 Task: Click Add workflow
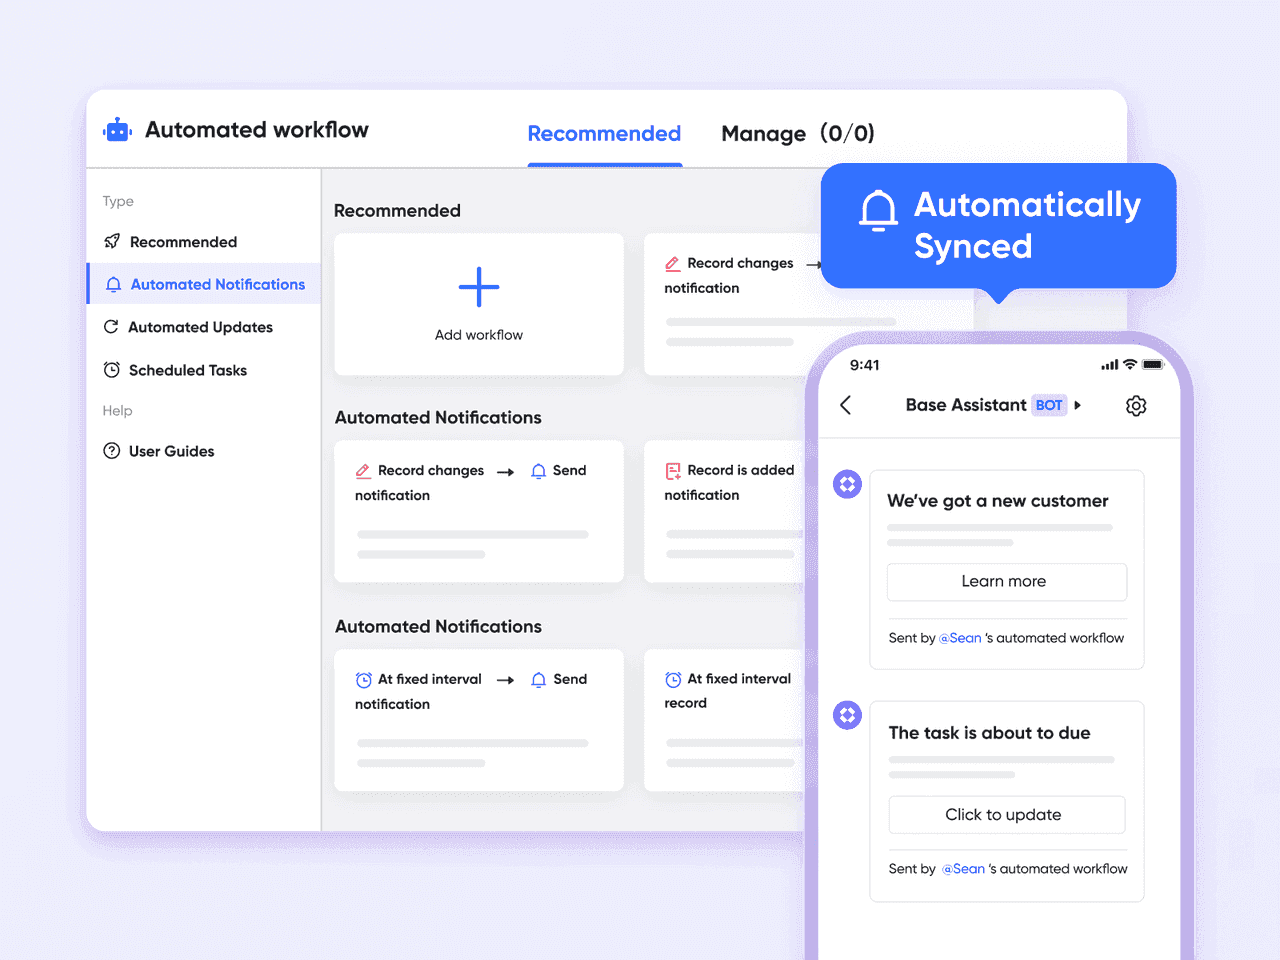click(x=478, y=303)
